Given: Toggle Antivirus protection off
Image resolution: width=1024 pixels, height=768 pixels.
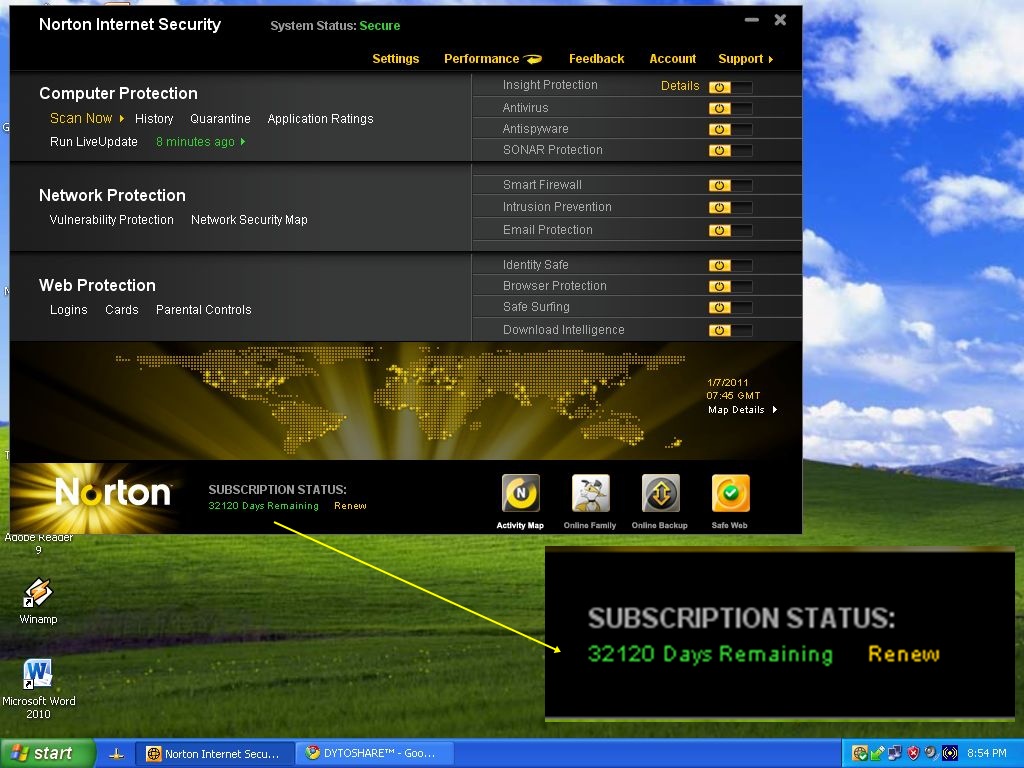Looking at the screenshot, I should click(728, 107).
